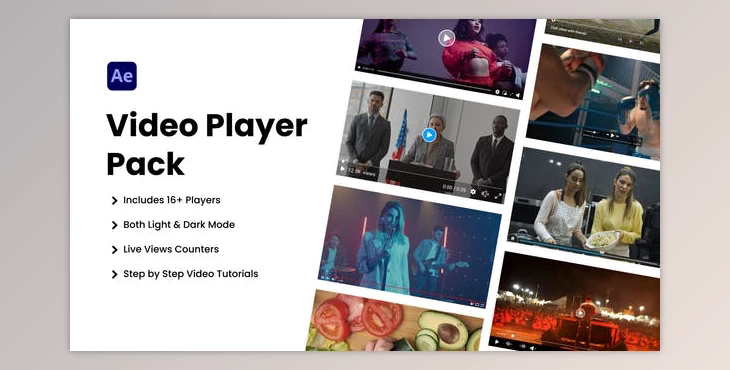Open settings gear on the podium video player
Image resolution: width=730 pixels, height=370 pixels.
click(473, 191)
